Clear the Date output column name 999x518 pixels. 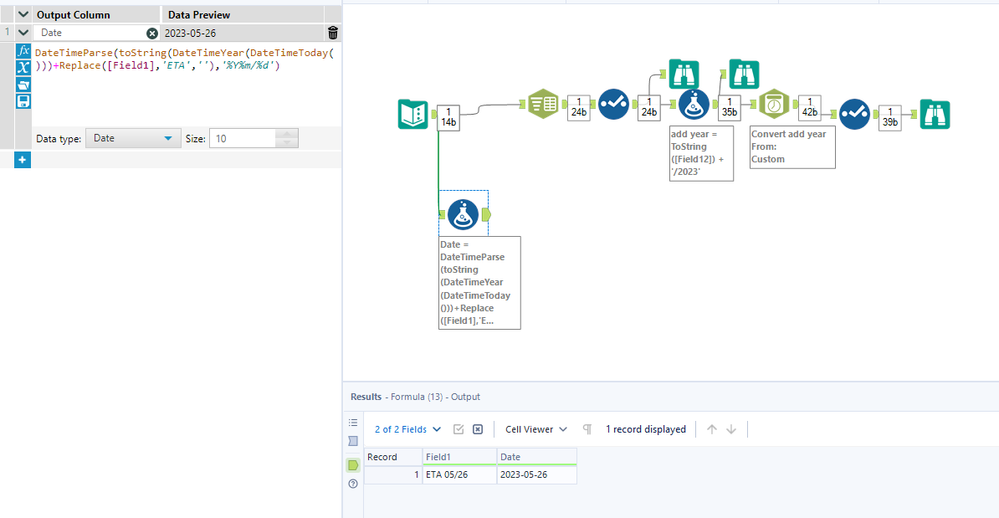click(x=152, y=33)
